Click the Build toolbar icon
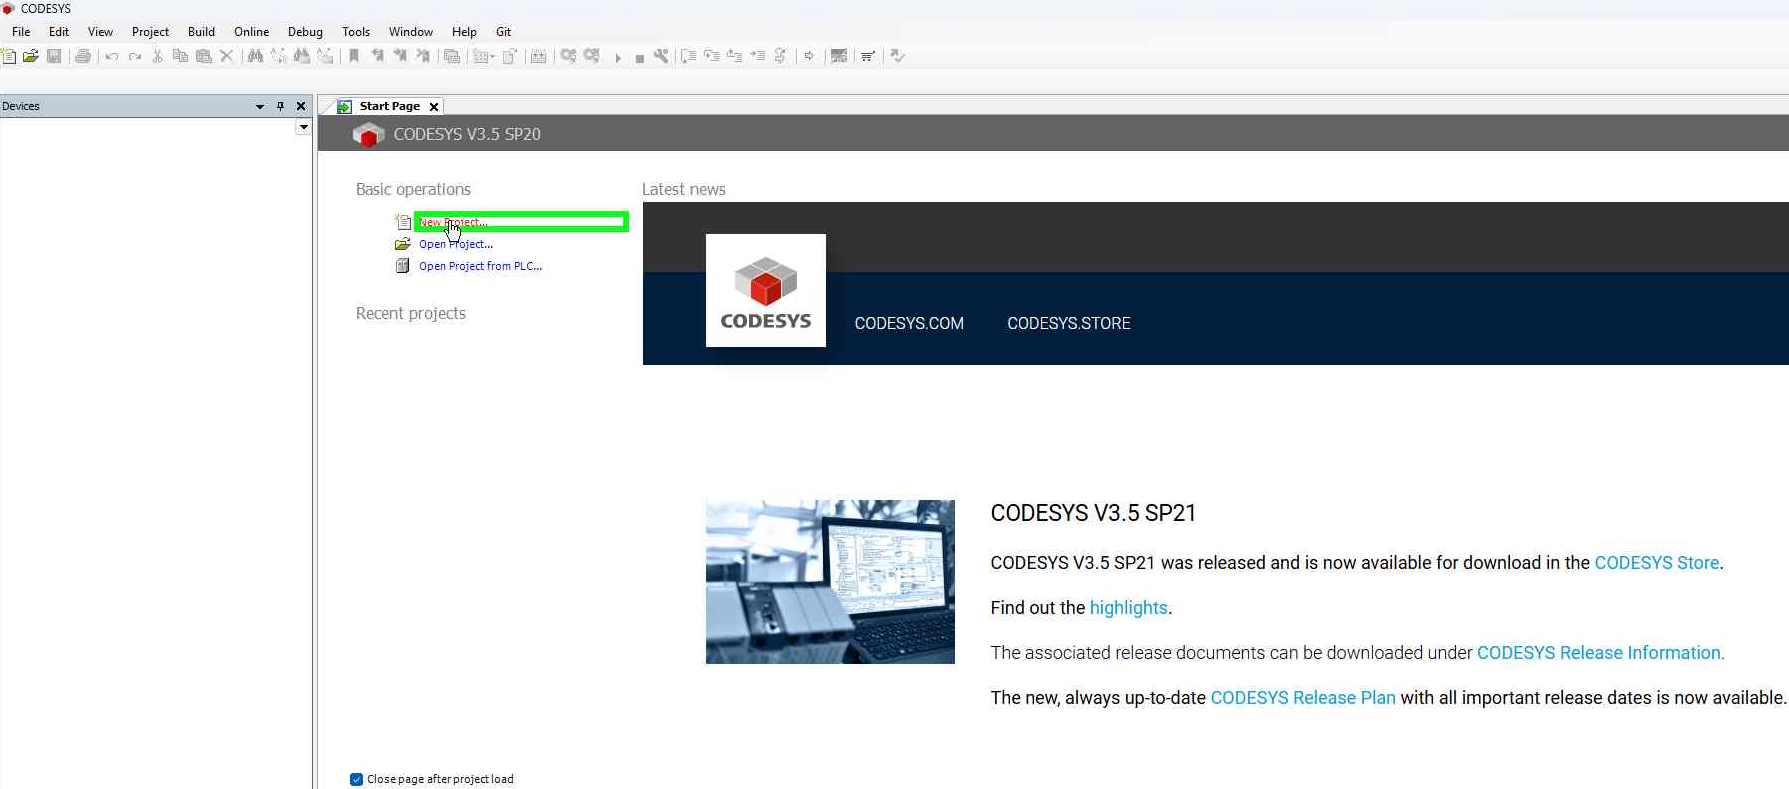The height and width of the screenshot is (789, 1789). pyautogui.click(x=538, y=56)
